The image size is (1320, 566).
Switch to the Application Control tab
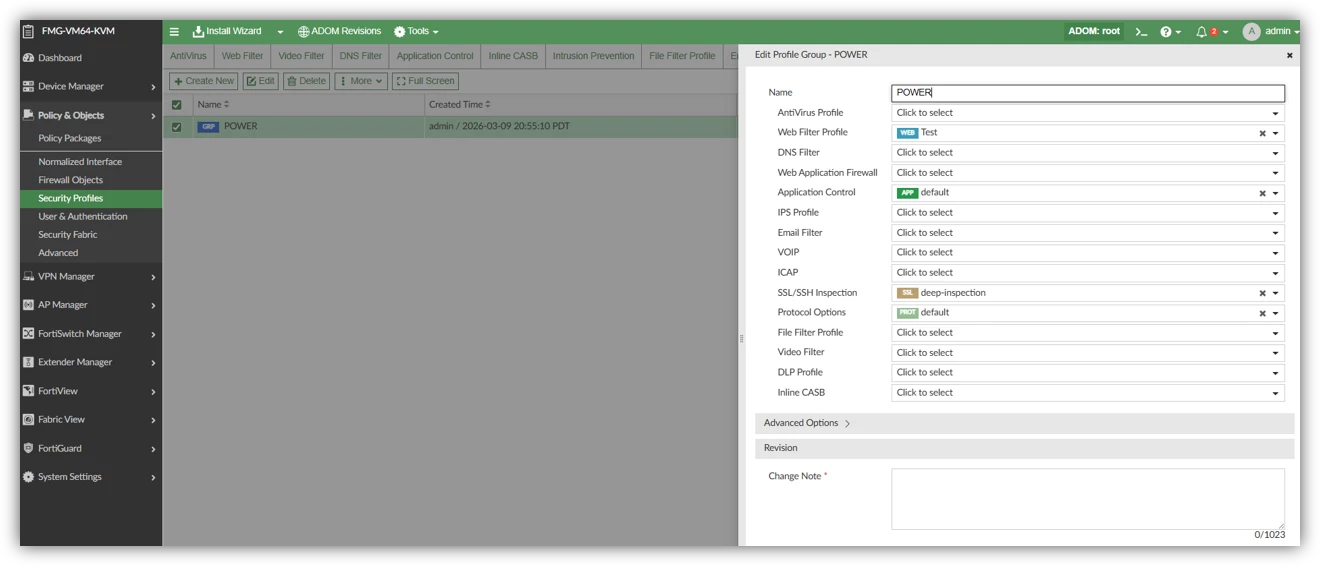tap(435, 56)
